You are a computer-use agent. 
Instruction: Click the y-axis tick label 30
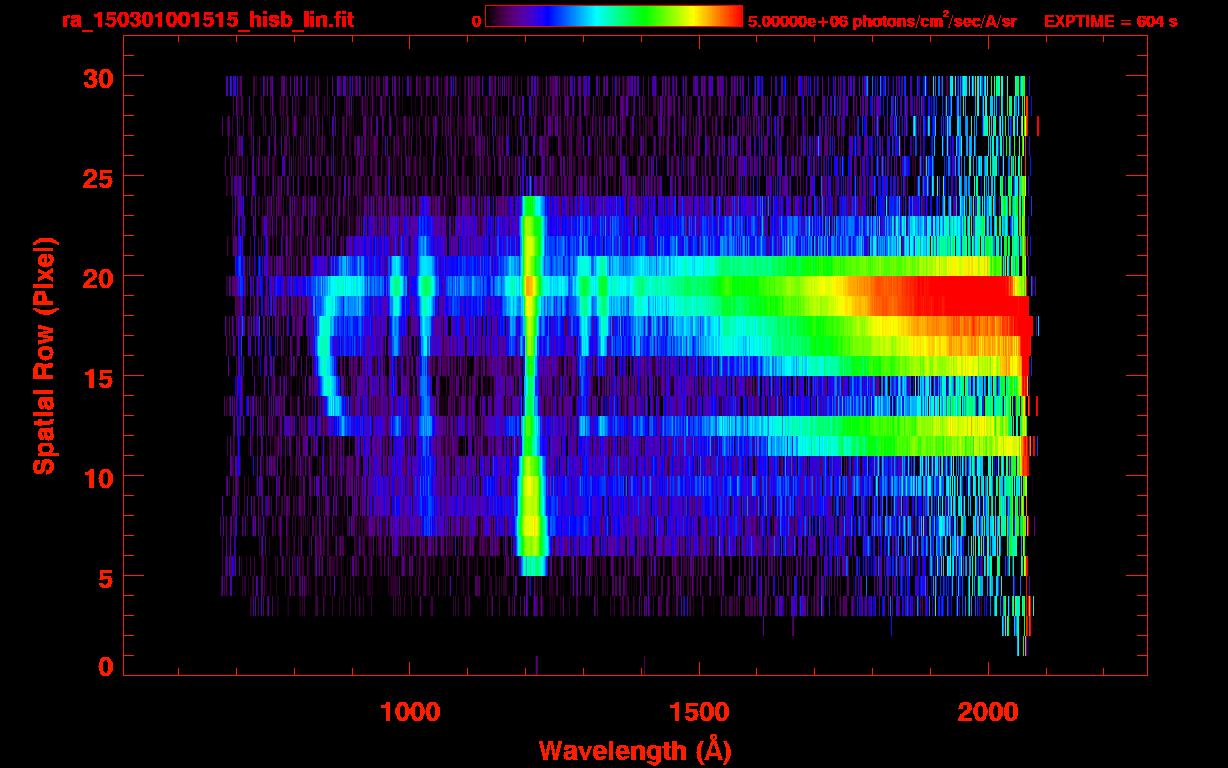[99, 77]
